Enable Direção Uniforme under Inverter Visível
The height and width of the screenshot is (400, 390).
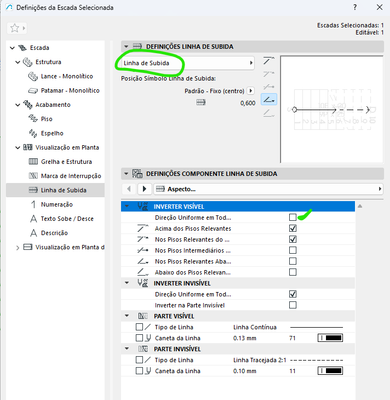click(x=293, y=217)
